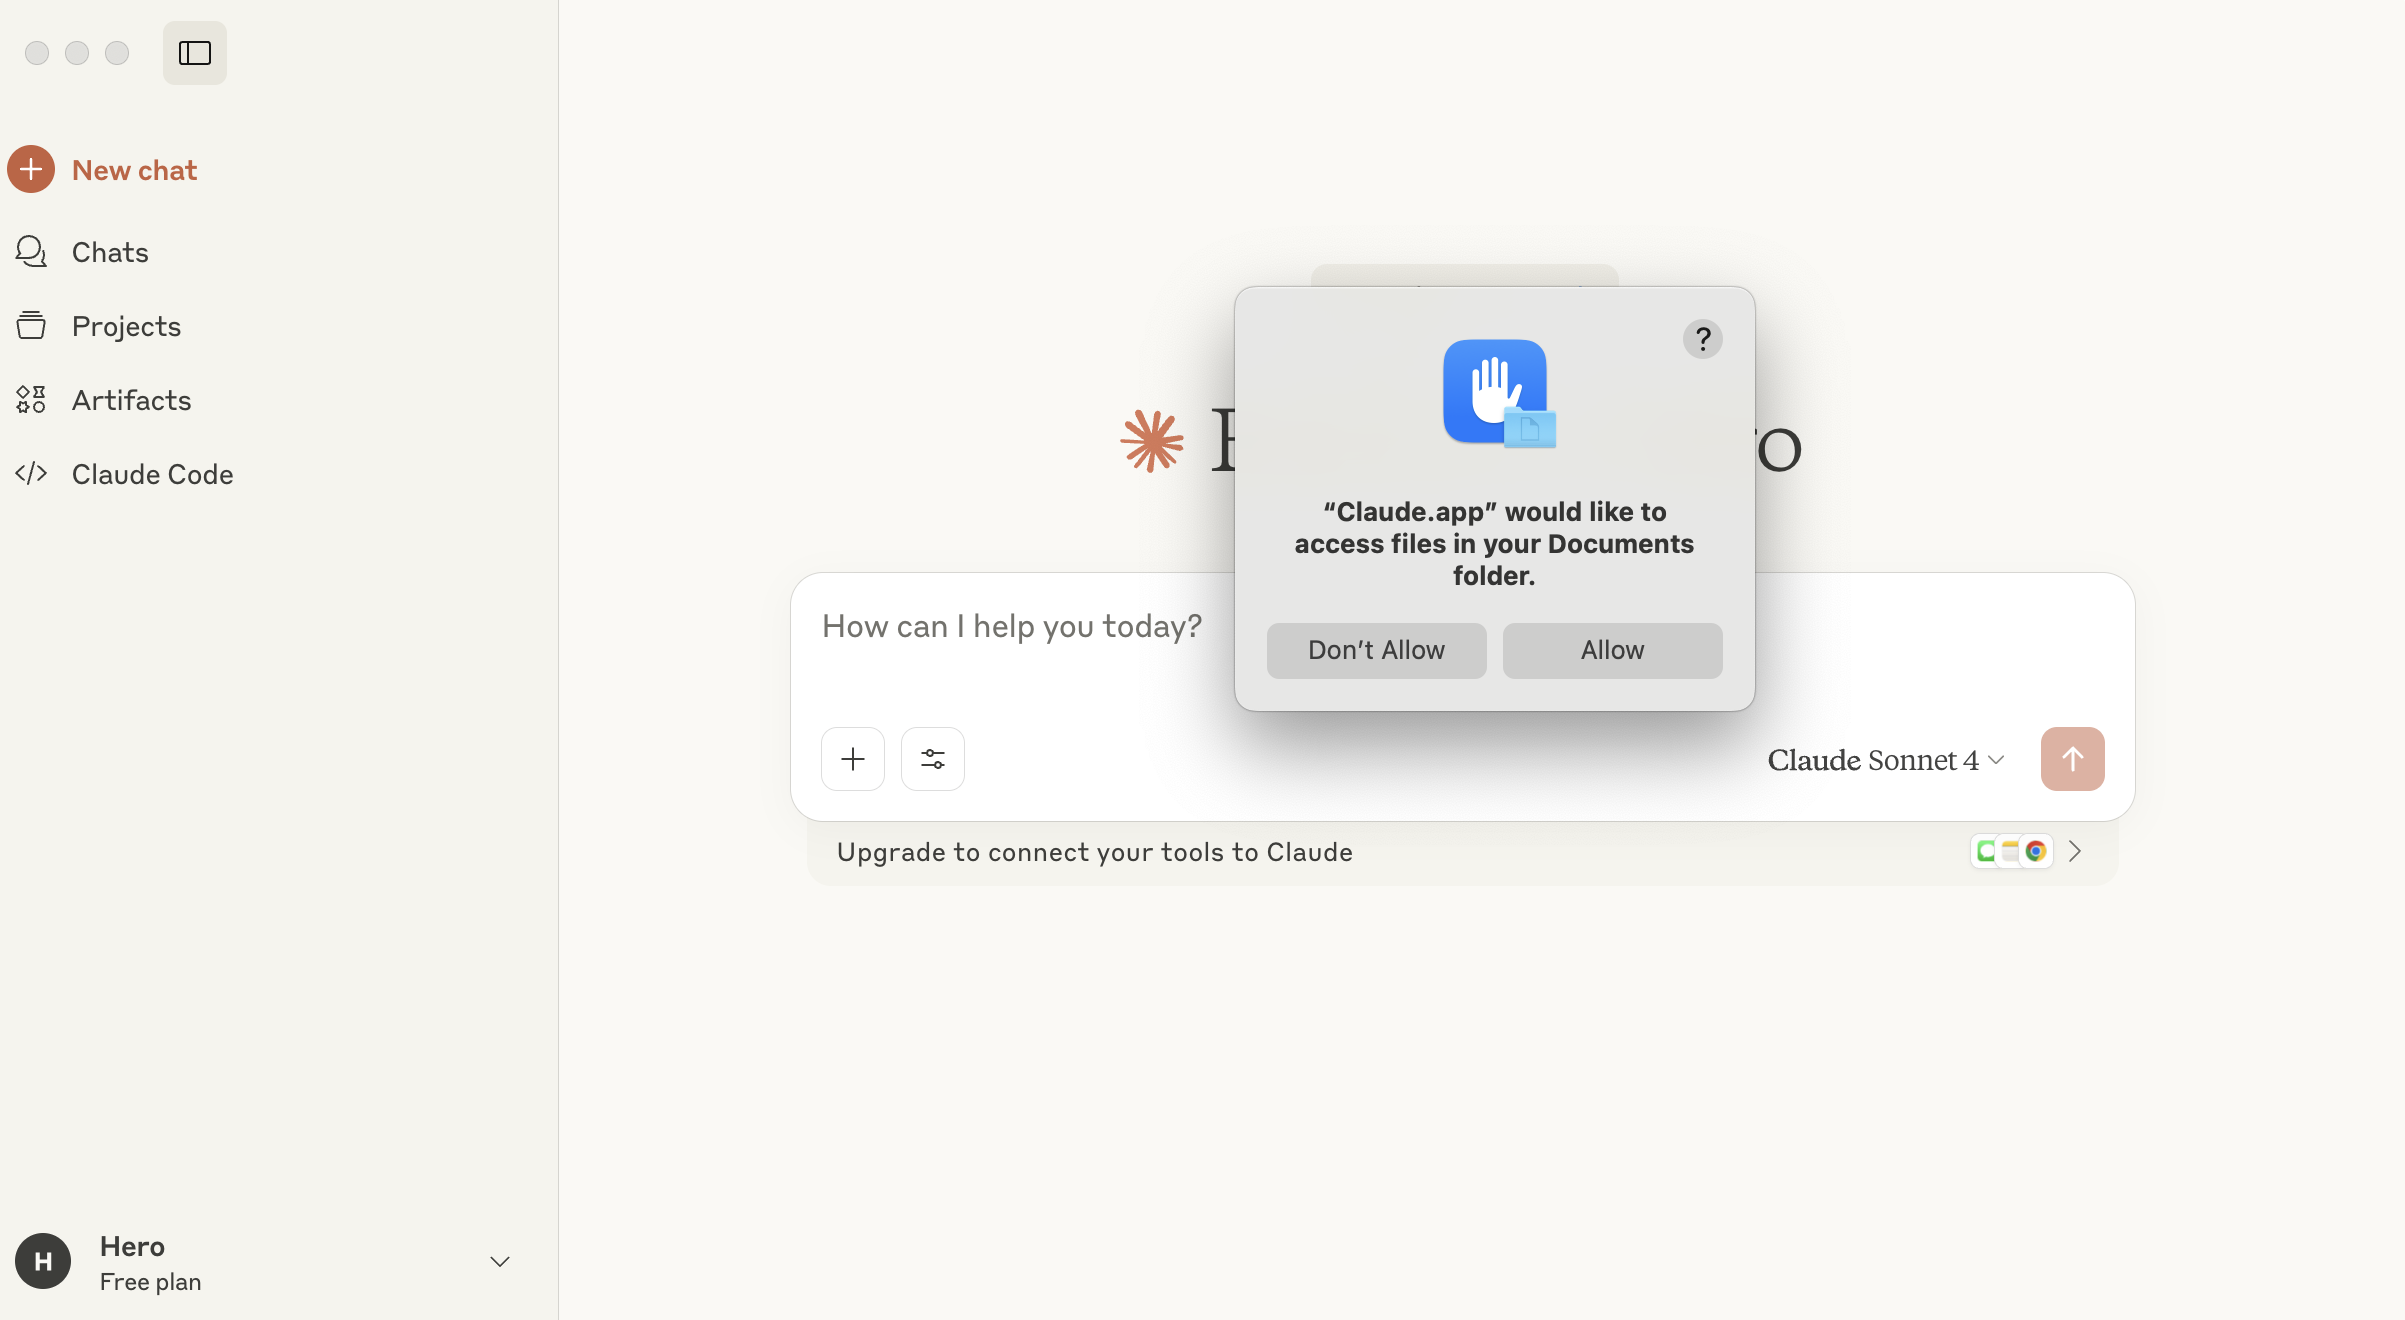Click the help question mark icon

1702,339
